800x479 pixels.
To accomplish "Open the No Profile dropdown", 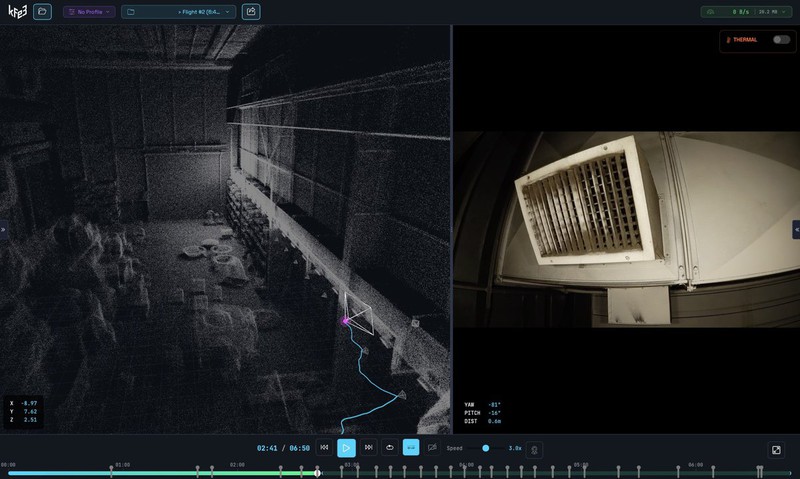I will point(89,12).
